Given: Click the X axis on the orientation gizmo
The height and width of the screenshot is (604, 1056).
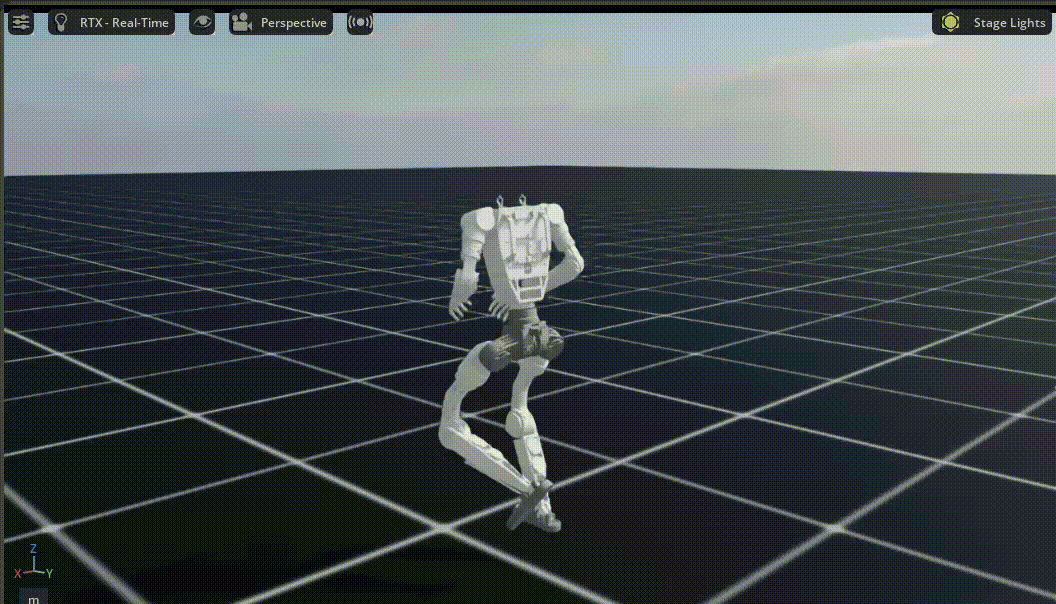Looking at the screenshot, I should point(16,575).
